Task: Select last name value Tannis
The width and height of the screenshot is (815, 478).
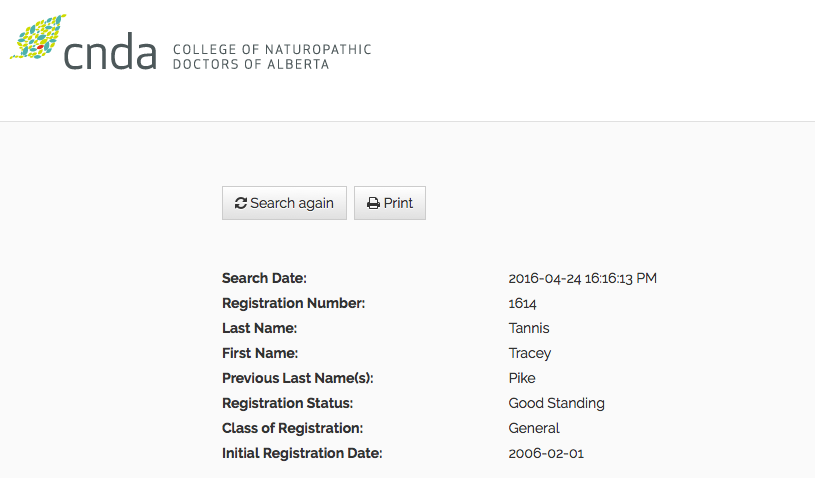Action: [x=529, y=328]
